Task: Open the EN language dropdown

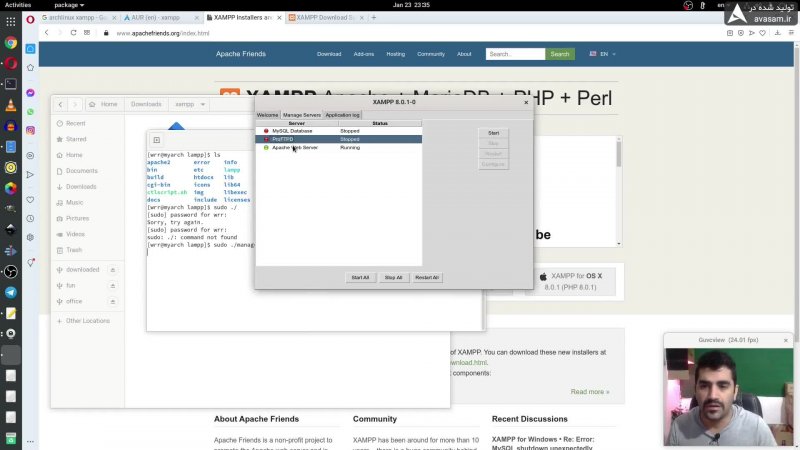Action: (x=603, y=54)
